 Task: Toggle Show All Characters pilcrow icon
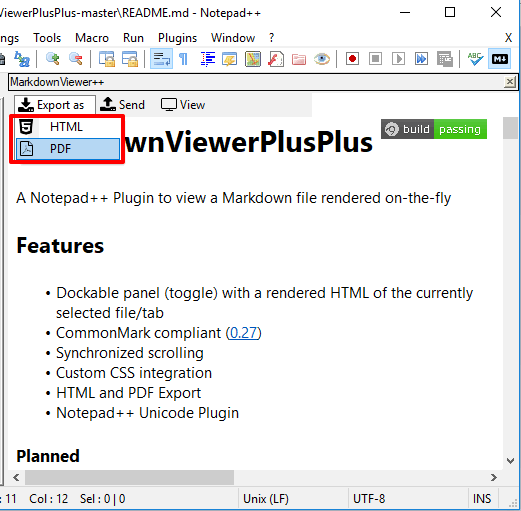point(183,59)
